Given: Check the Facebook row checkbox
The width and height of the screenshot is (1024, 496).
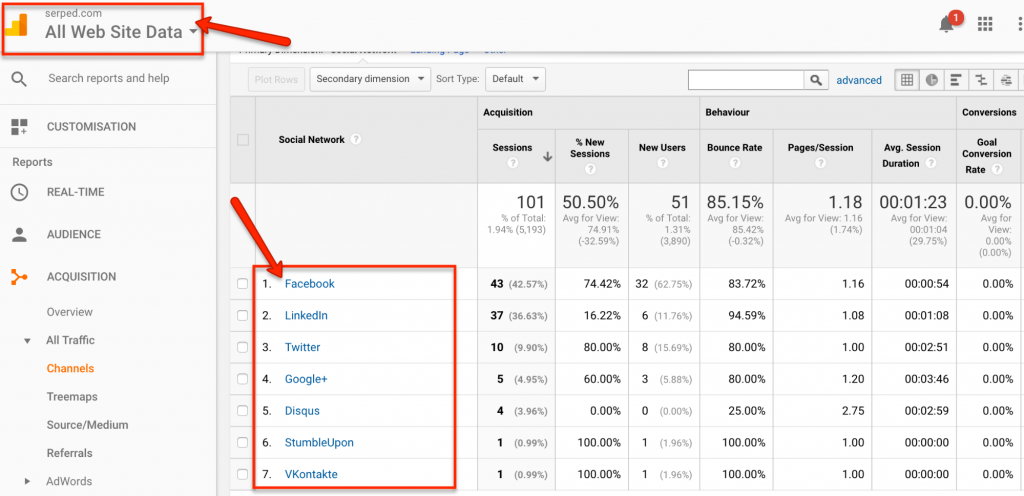Looking at the screenshot, I should point(243,284).
